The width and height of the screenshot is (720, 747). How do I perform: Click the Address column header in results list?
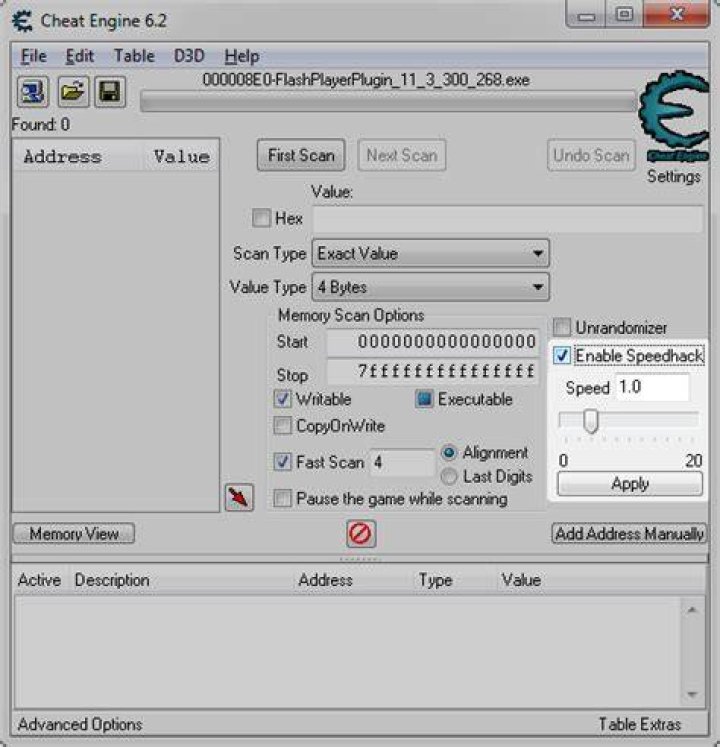pos(63,157)
